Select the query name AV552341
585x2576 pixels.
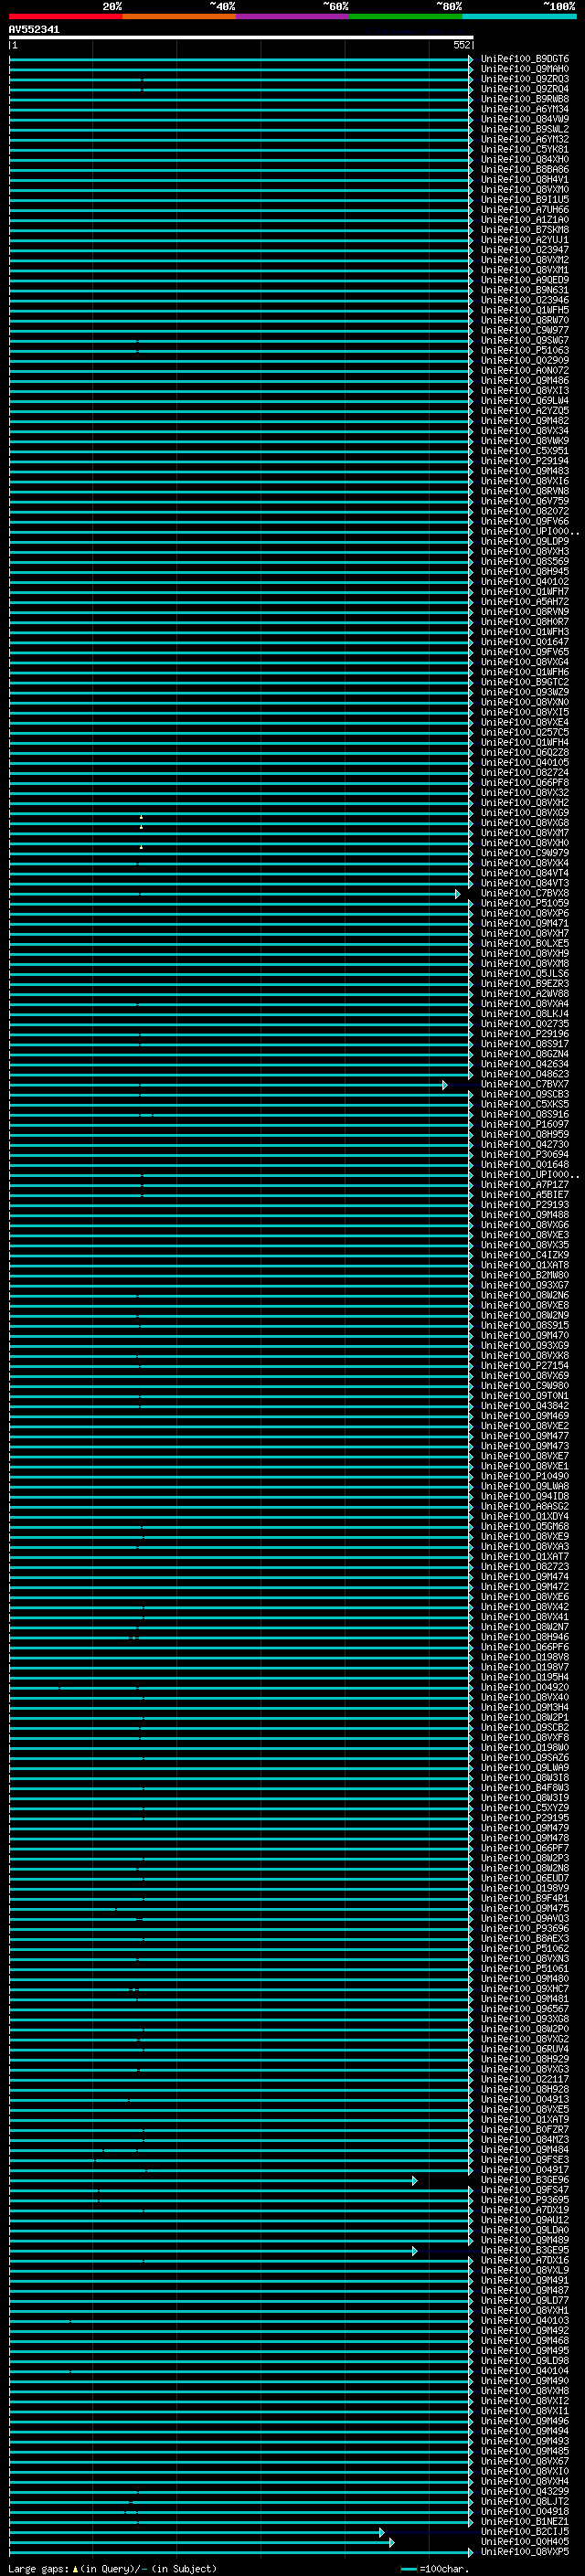pos(34,29)
